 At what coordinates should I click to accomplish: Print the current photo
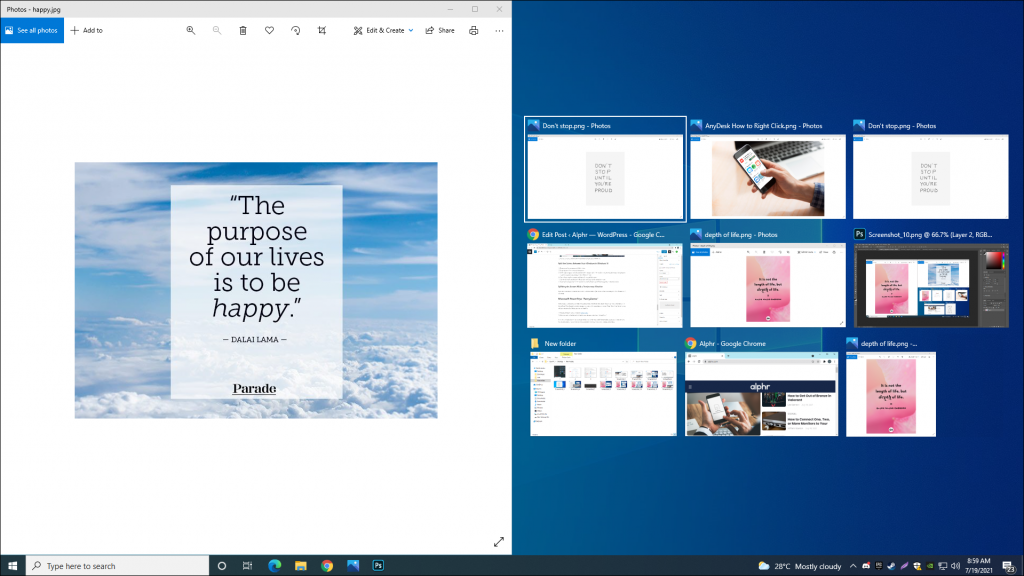pos(473,31)
